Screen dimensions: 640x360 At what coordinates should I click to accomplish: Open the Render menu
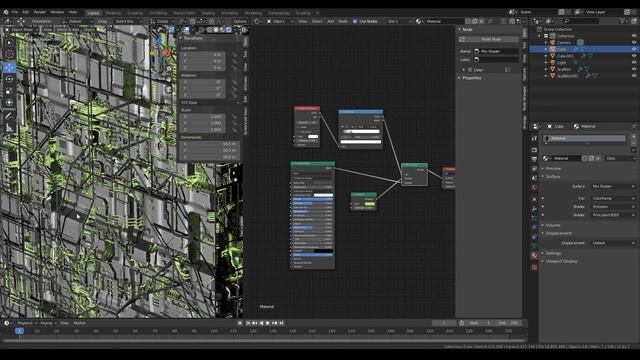click(x=40, y=12)
